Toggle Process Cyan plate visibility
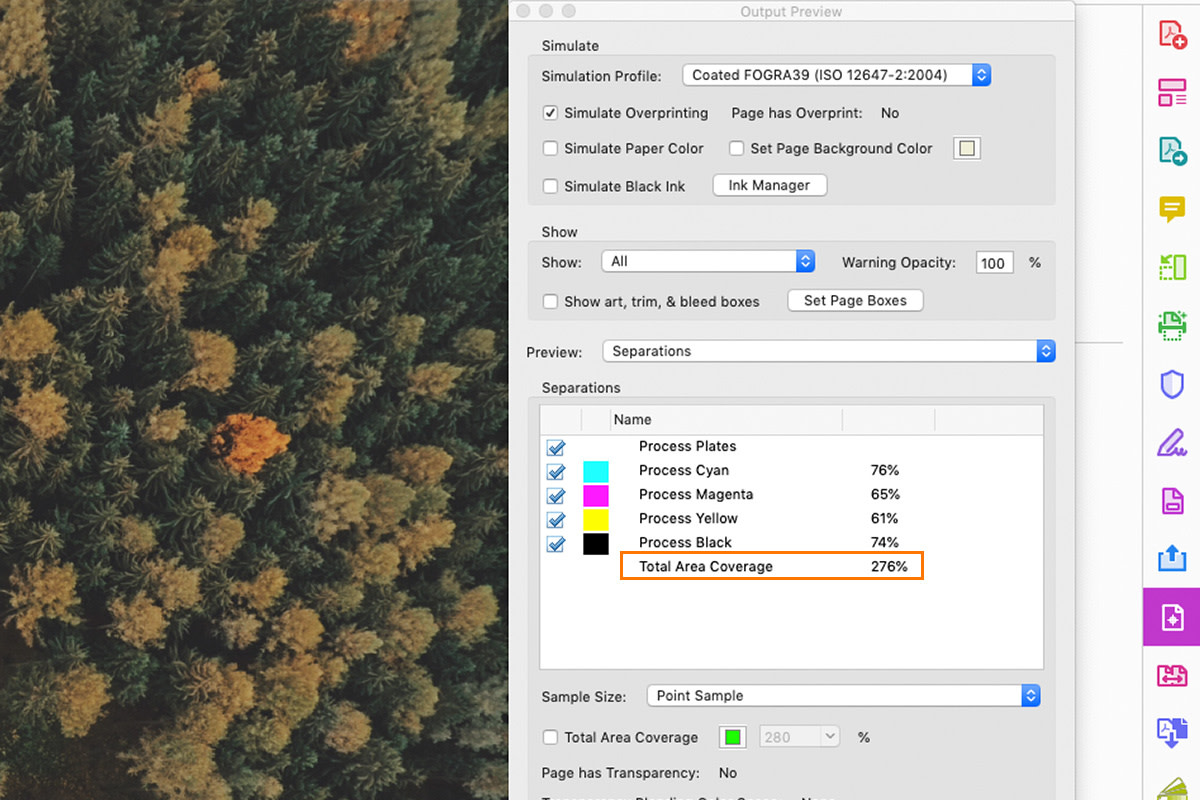The width and height of the screenshot is (1200, 800). click(x=556, y=471)
